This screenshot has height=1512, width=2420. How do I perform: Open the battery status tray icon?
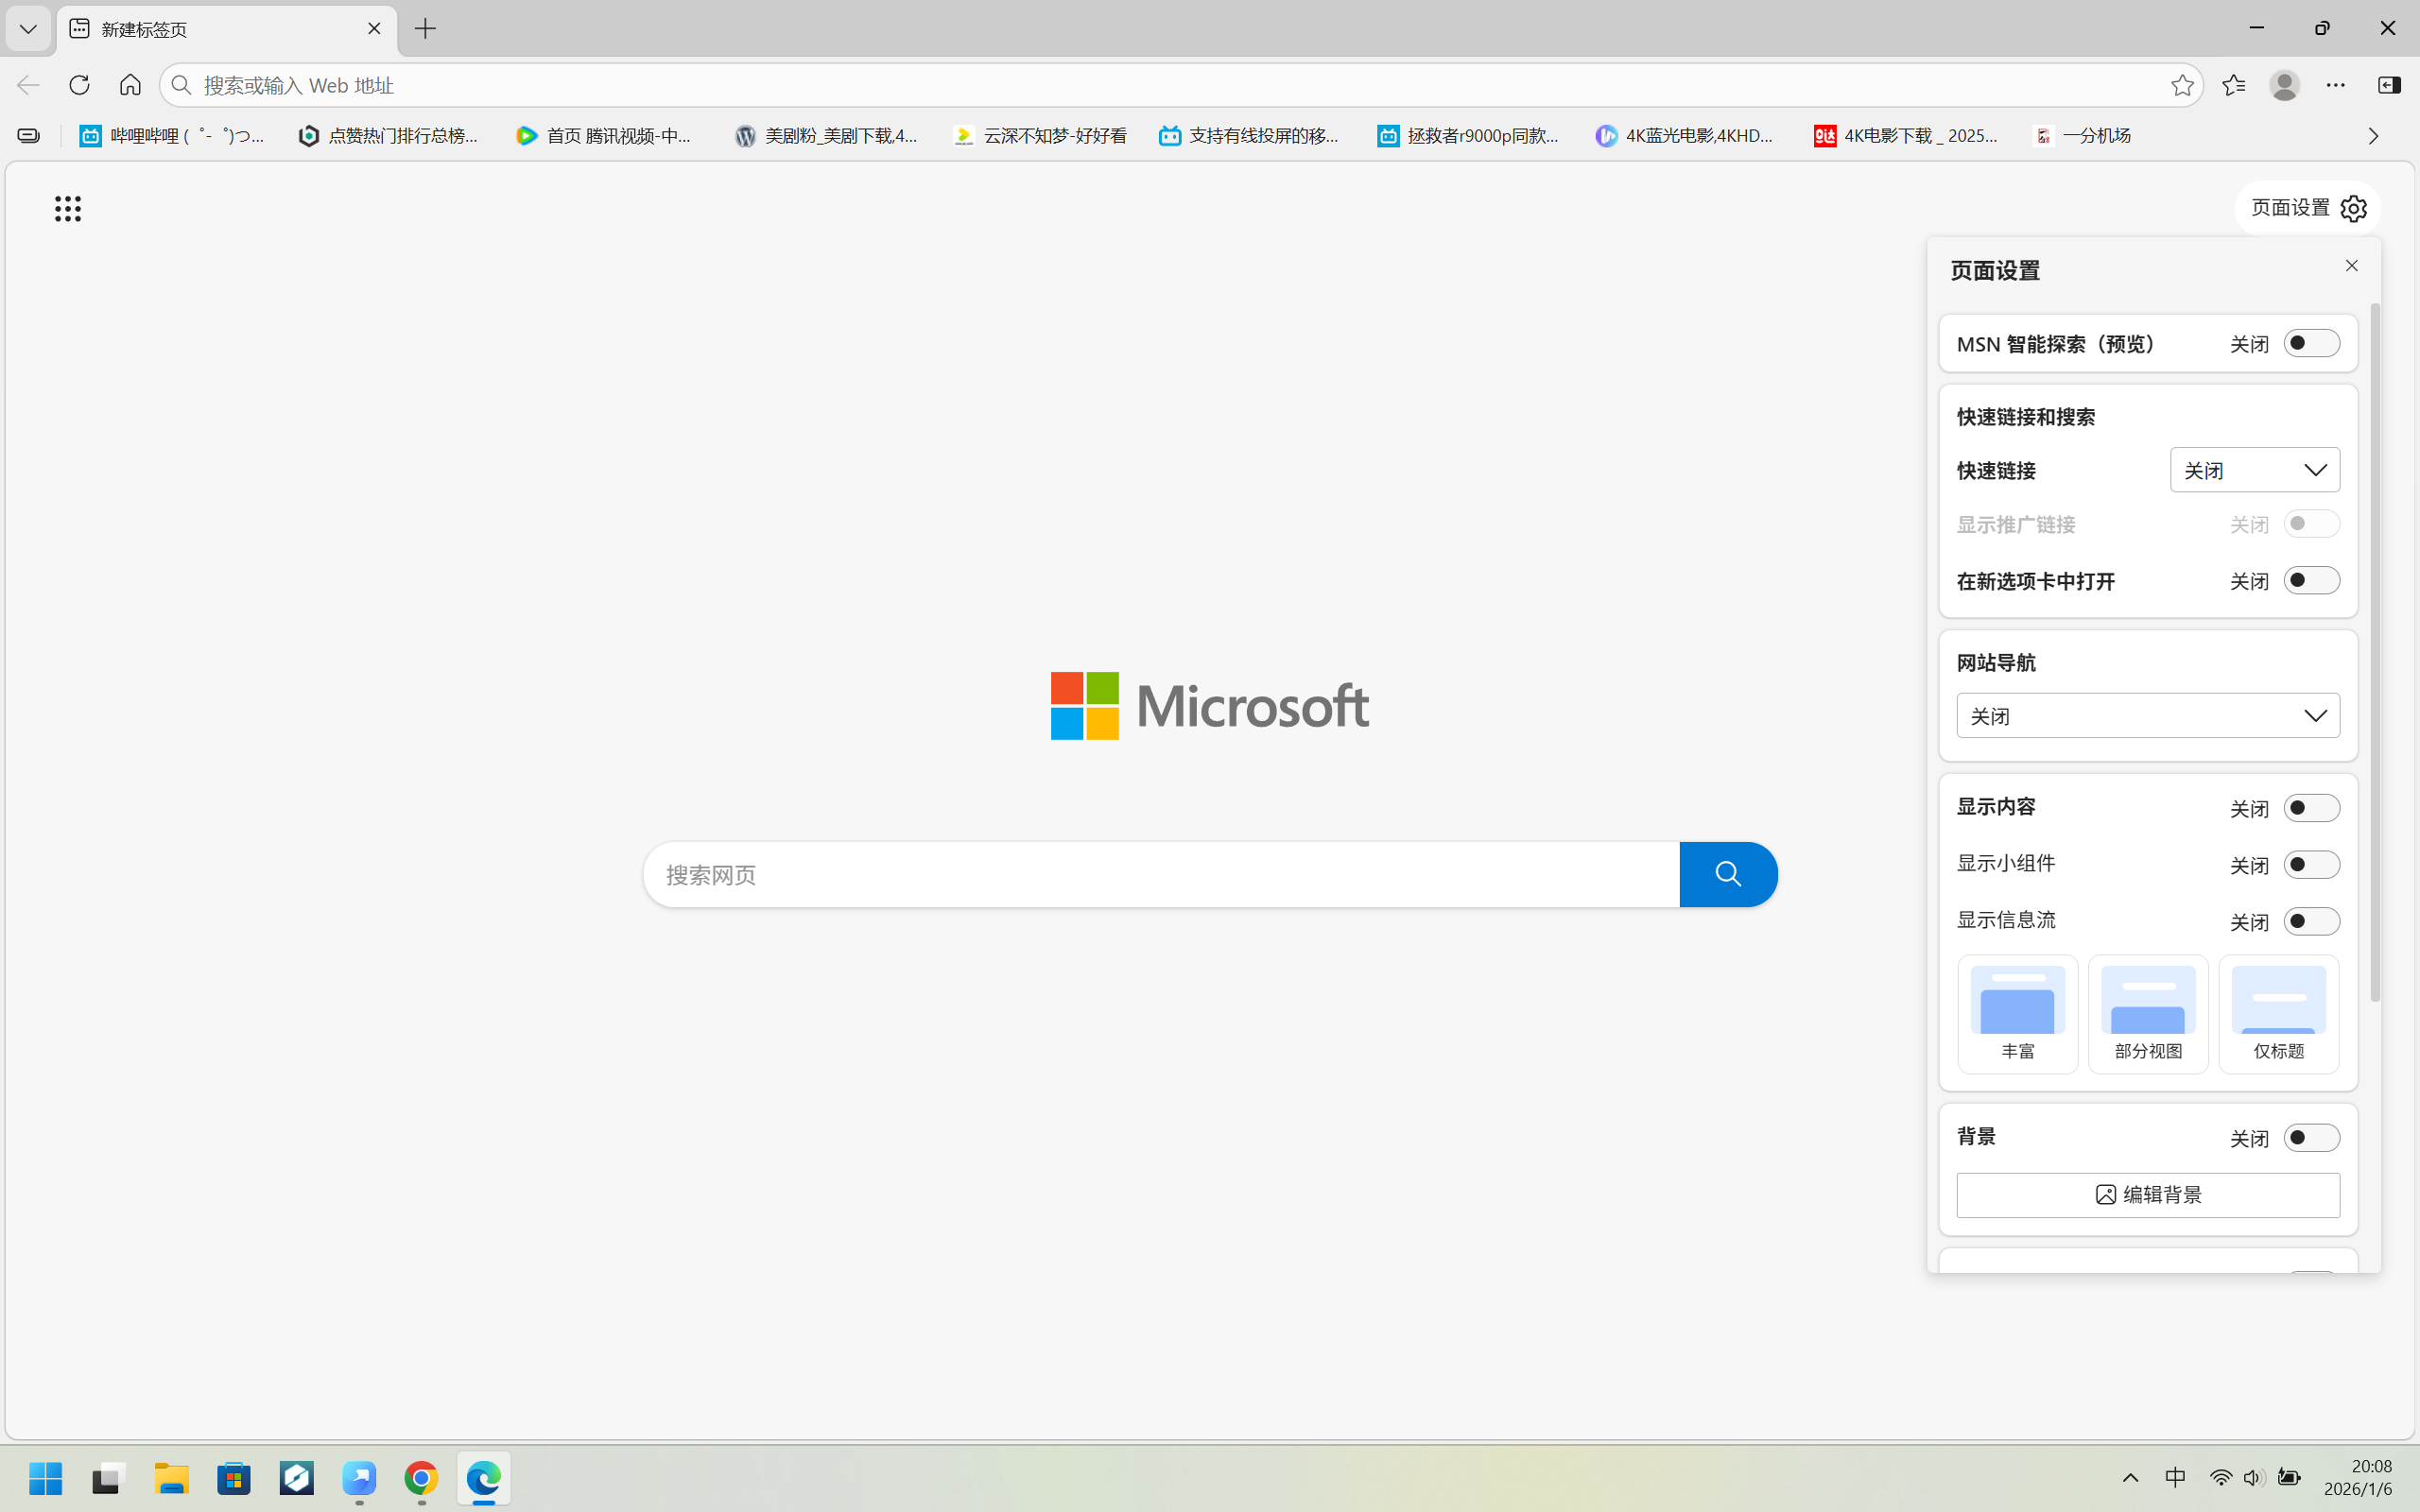[x=2289, y=1478]
